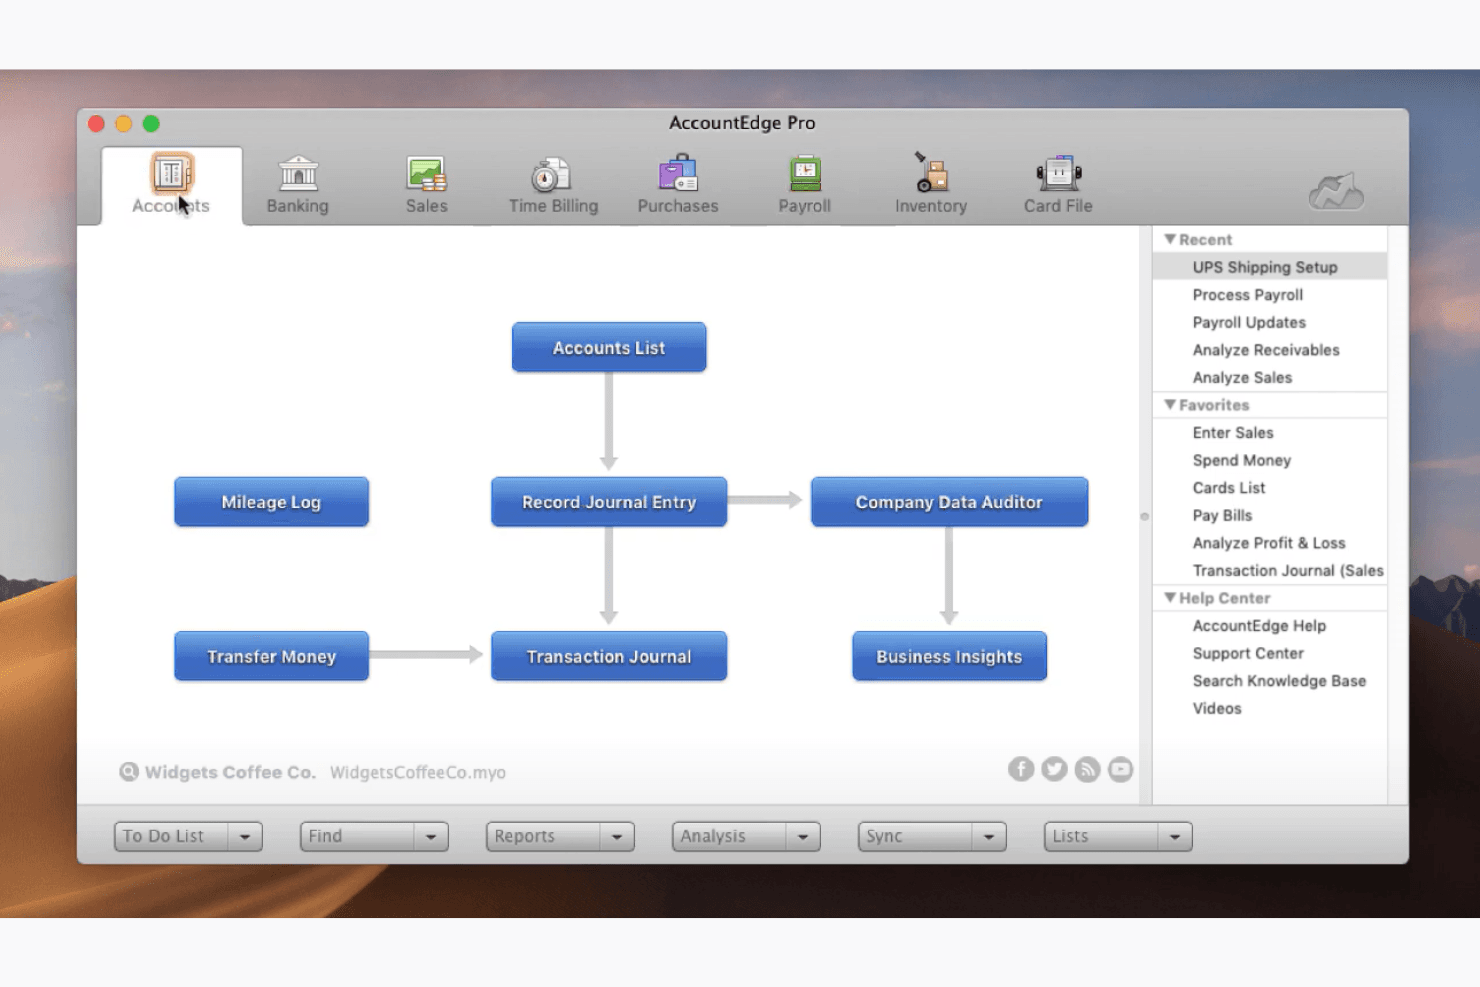The width and height of the screenshot is (1480, 987).
Task: Open Payroll Updates from Recent
Action: pyautogui.click(x=1249, y=322)
